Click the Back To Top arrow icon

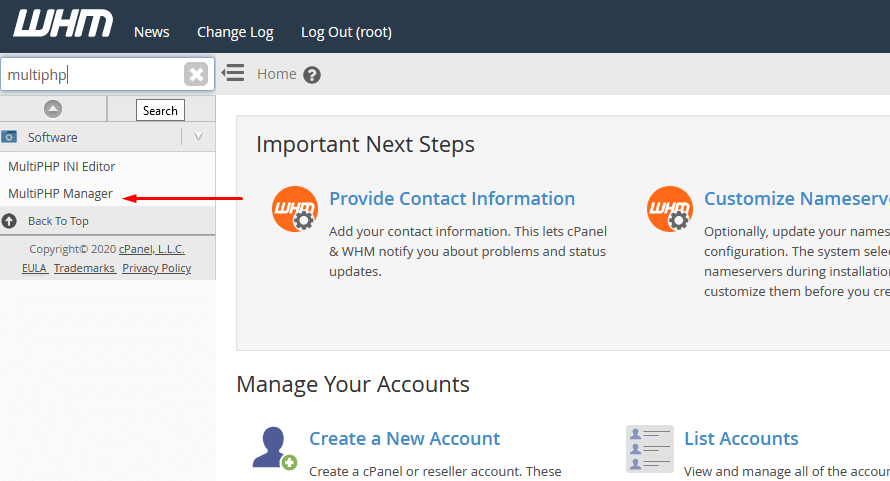[x=9, y=221]
